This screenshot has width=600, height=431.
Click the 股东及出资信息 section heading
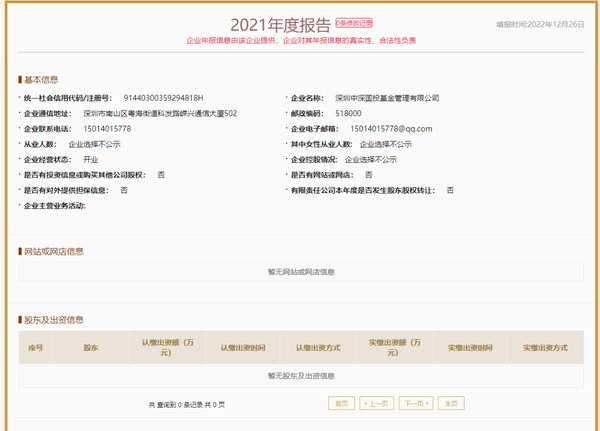click(x=54, y=320)
